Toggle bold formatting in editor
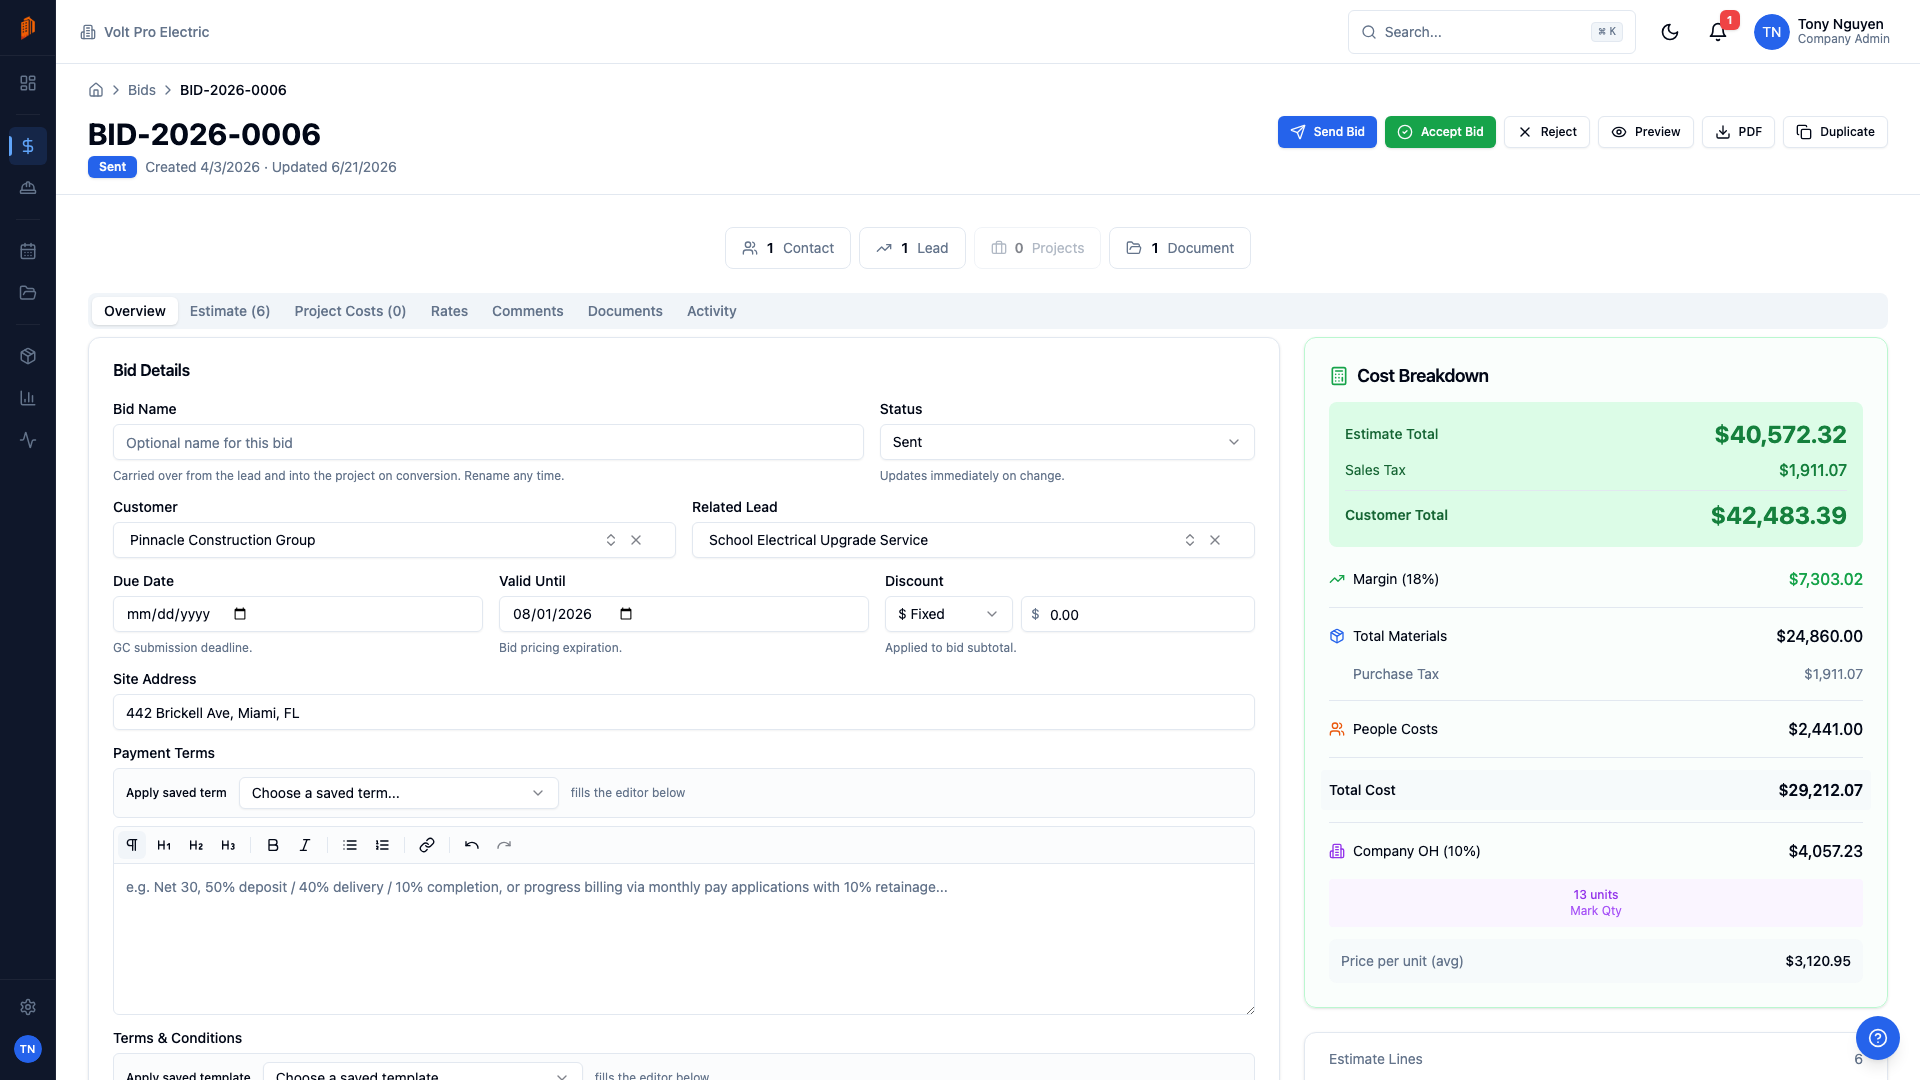The height and width of the screenshot is (1080, 1920). (273, 845)
